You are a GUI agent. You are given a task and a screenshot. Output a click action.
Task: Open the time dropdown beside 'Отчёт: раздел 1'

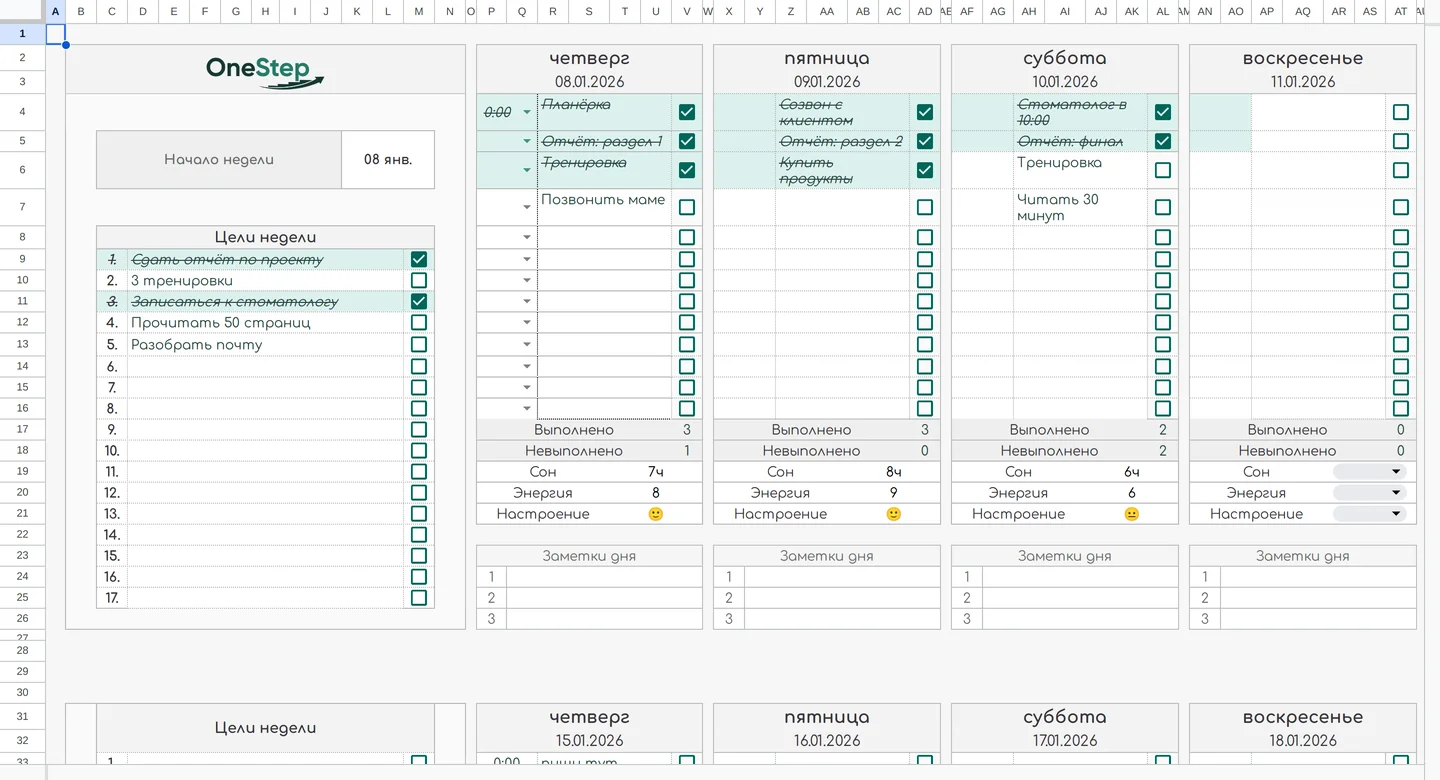(527, 142)
